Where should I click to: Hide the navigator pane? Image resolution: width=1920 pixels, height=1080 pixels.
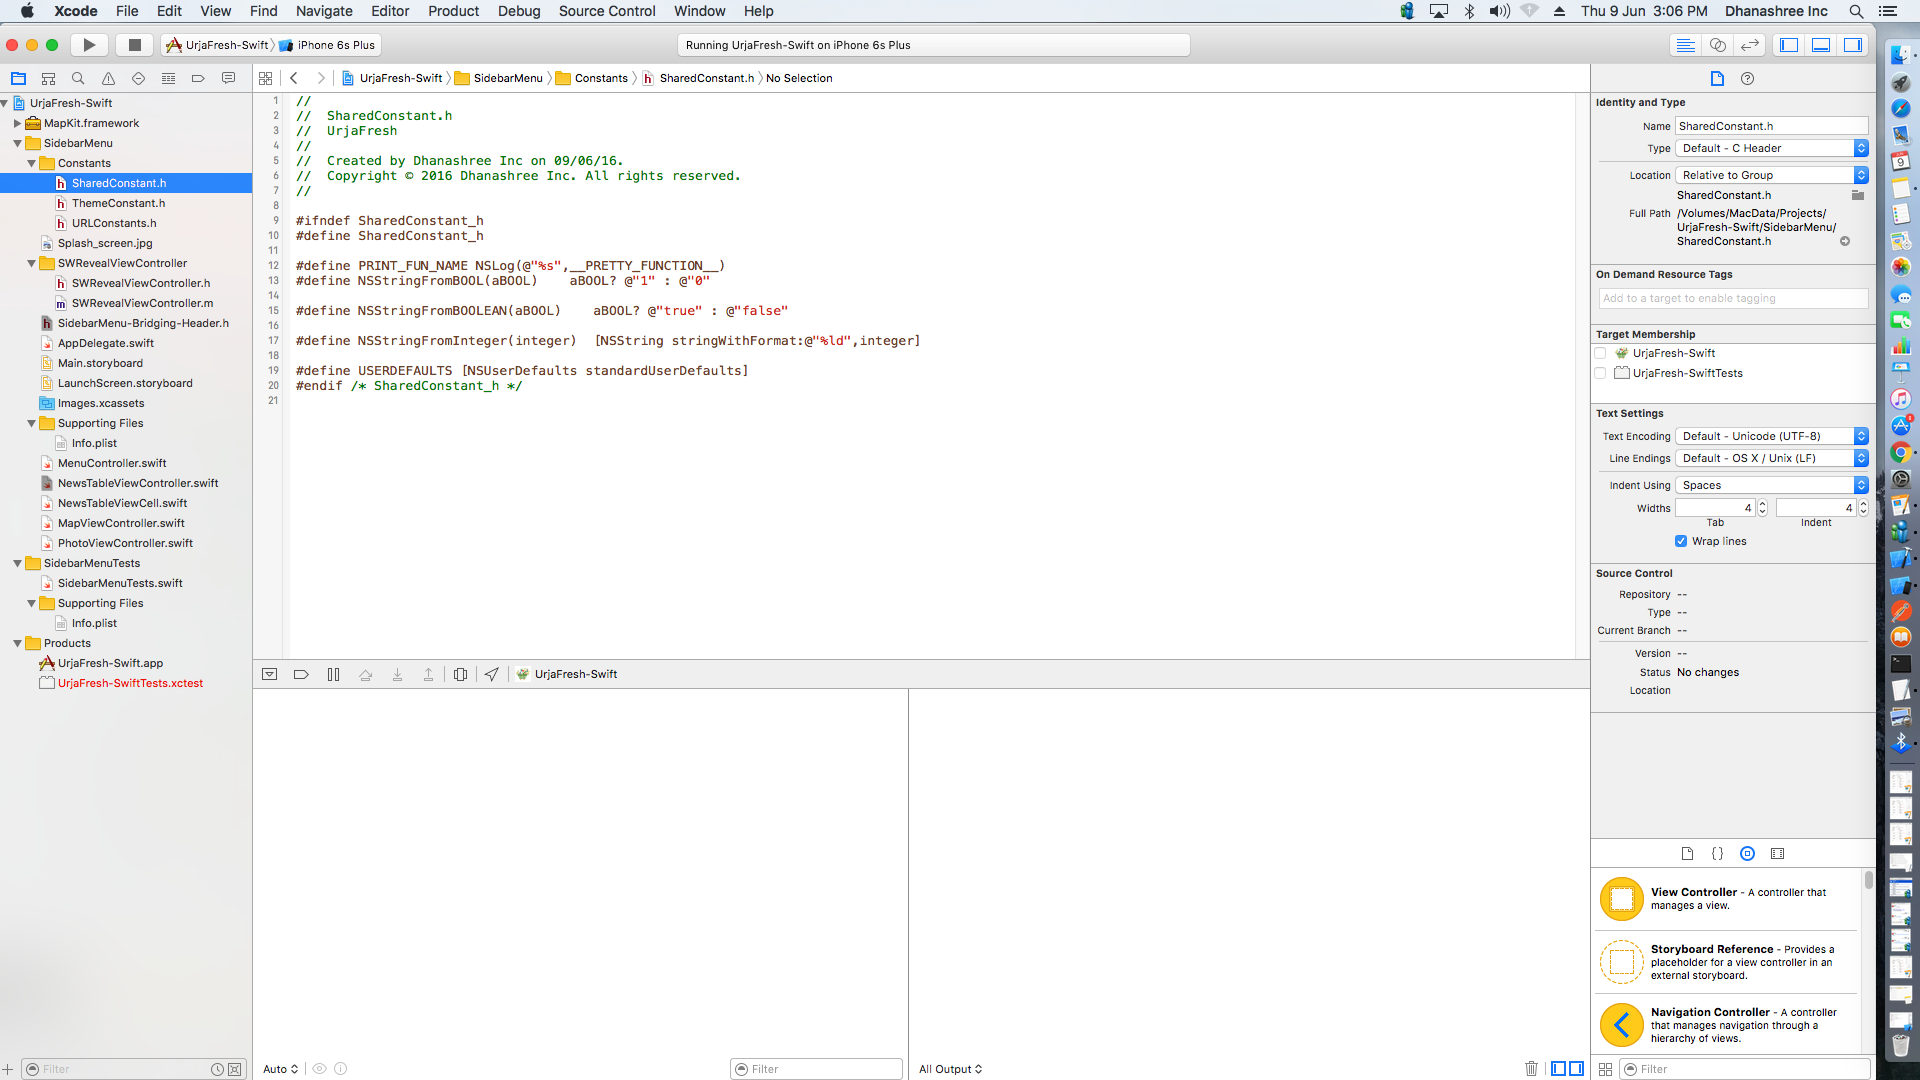(x=1789, y=45)
